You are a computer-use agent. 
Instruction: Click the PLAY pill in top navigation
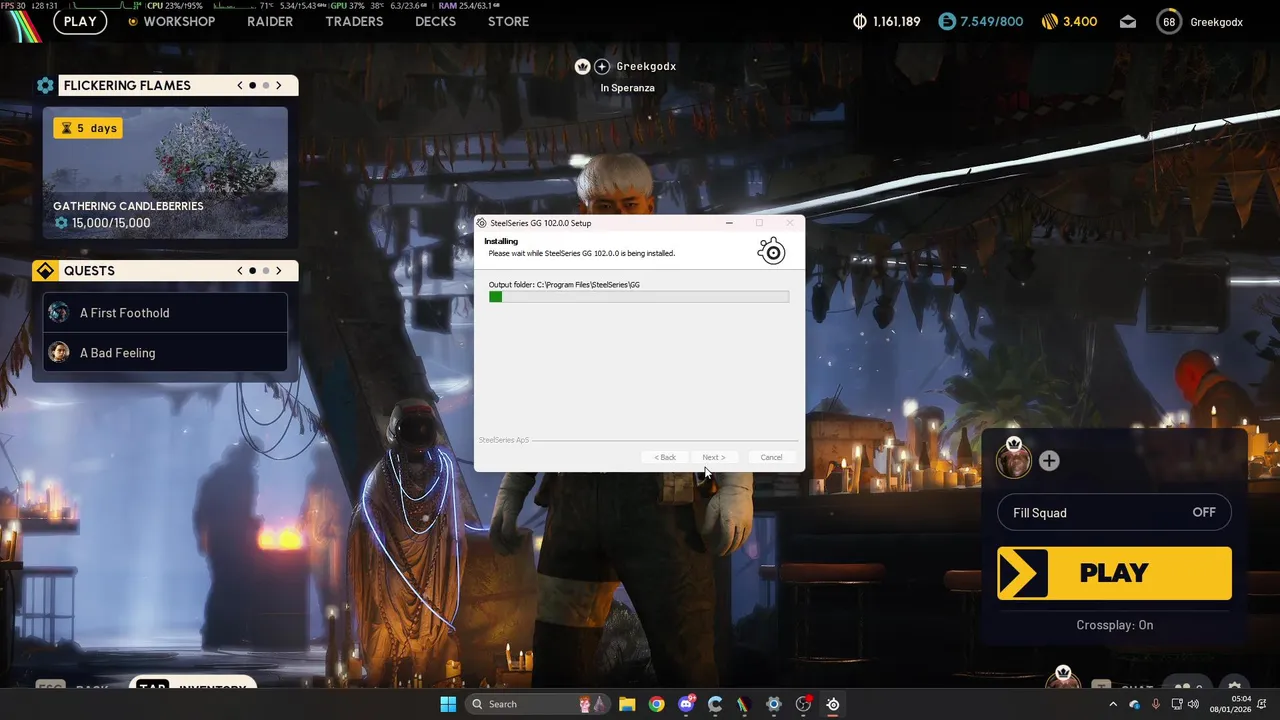coord(80,21)
